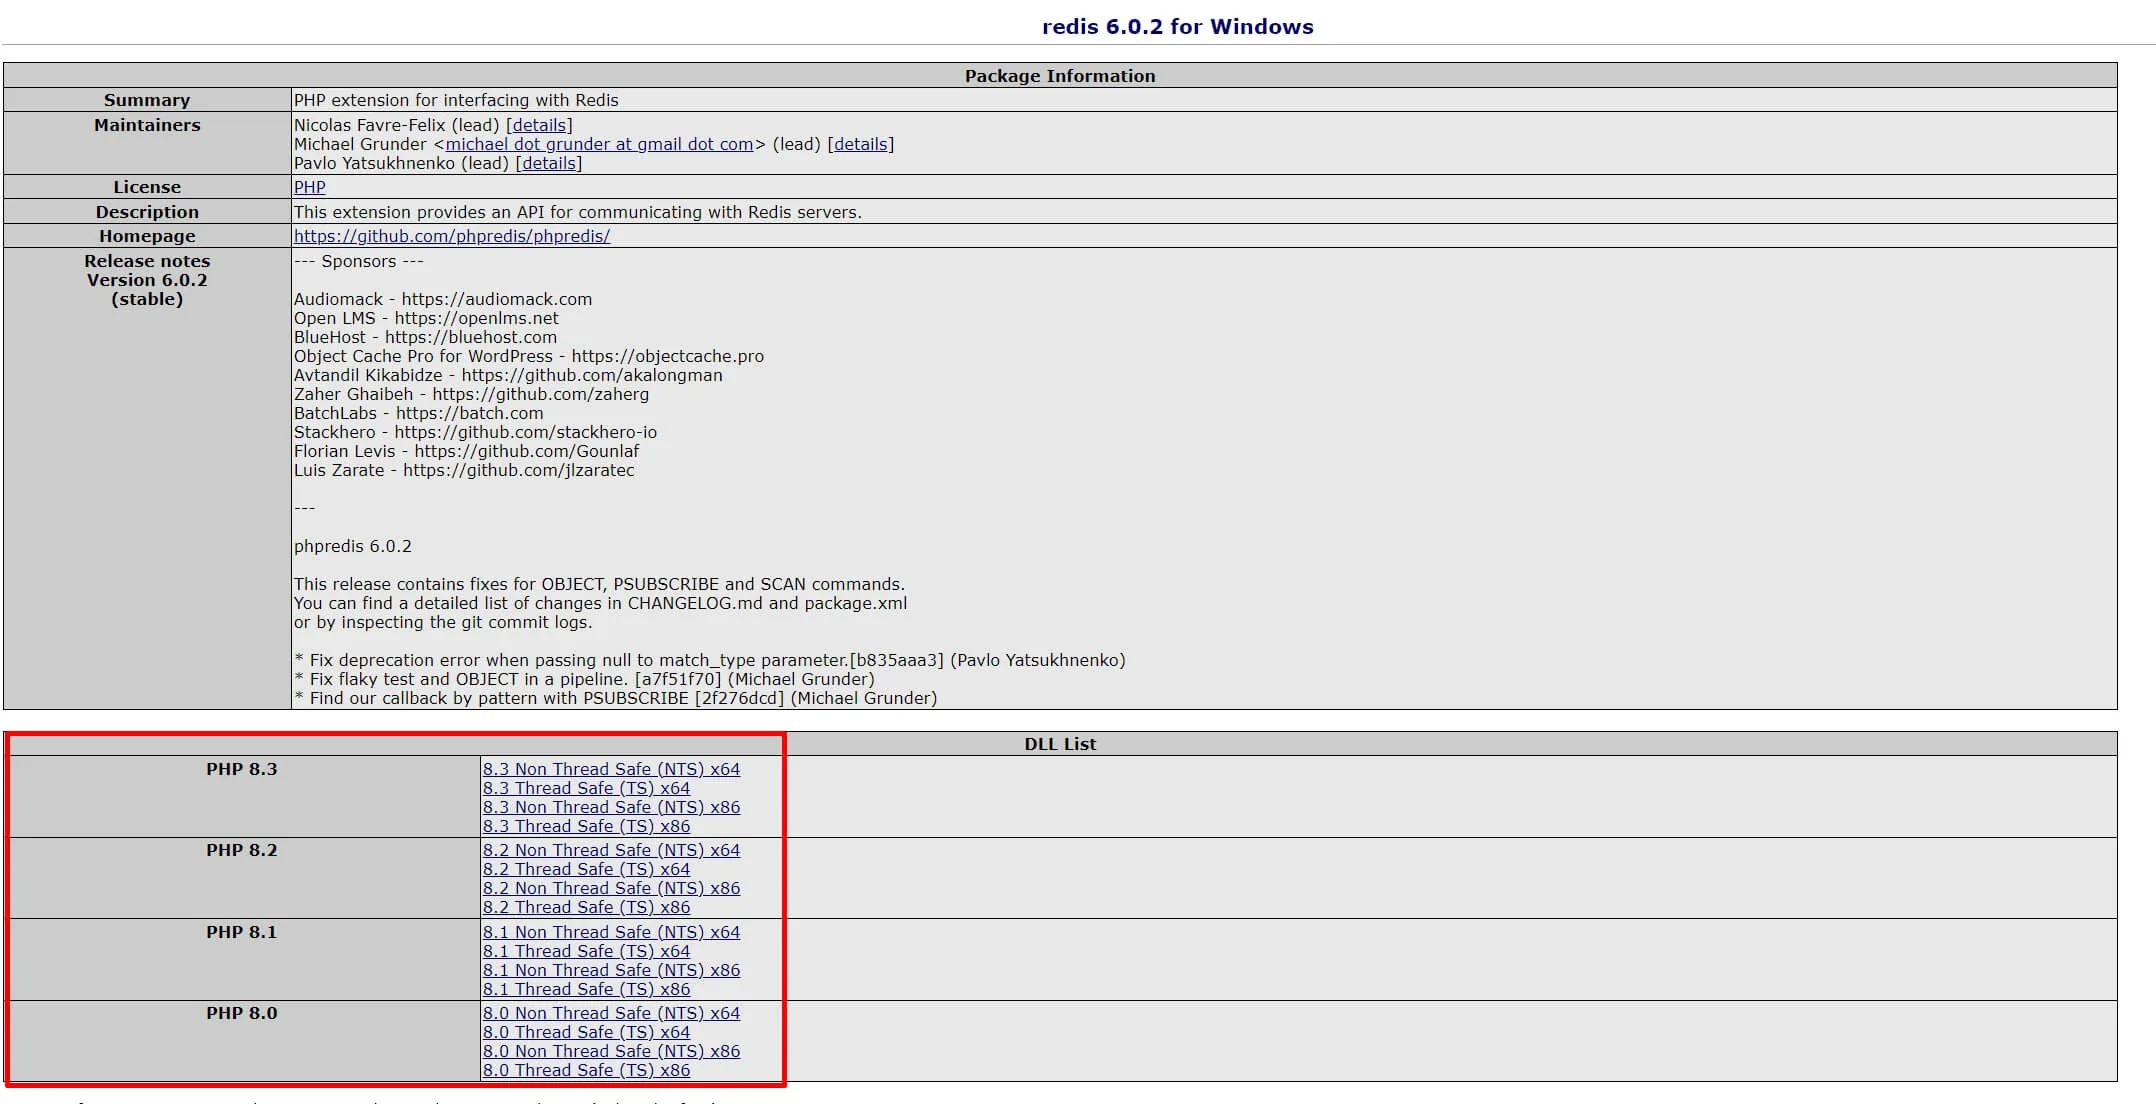Click the 'Description' row label
The height and width of the screenshot is (1104, 2156).
coord(147,212)
